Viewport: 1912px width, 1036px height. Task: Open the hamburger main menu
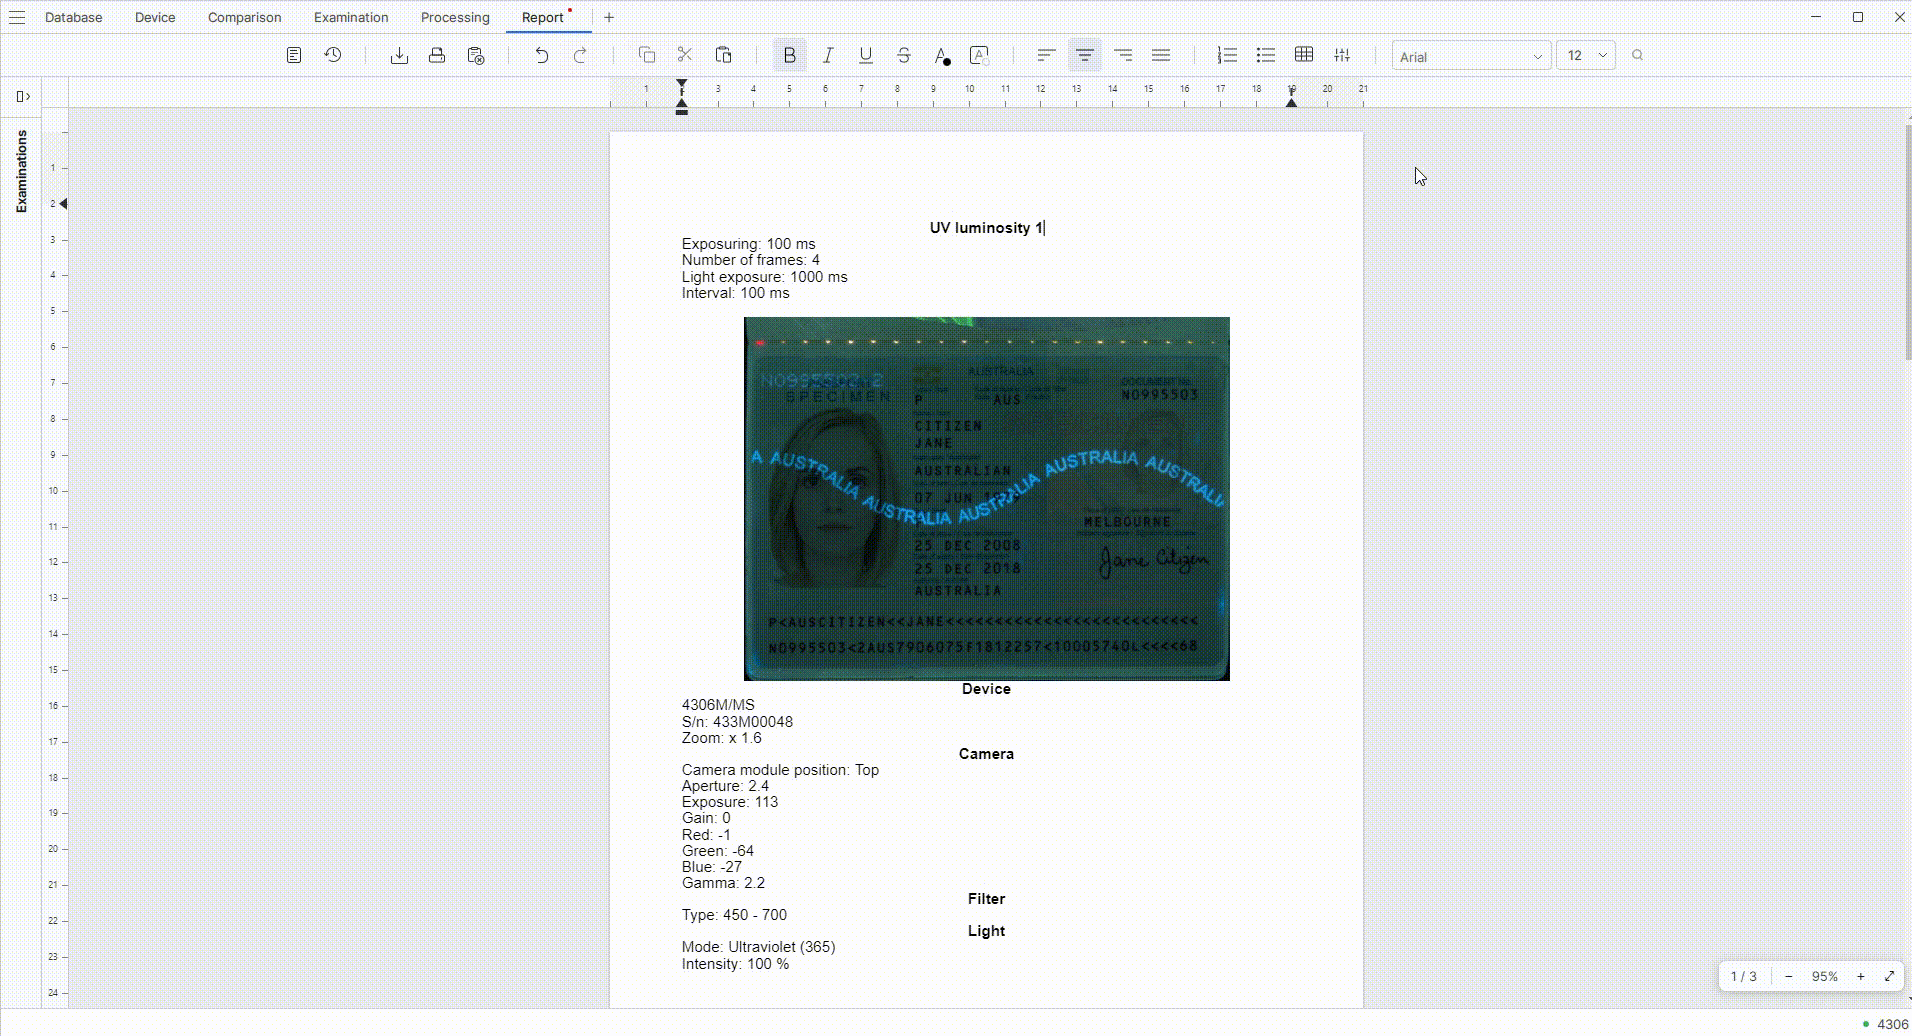click(x=17, y=17)
